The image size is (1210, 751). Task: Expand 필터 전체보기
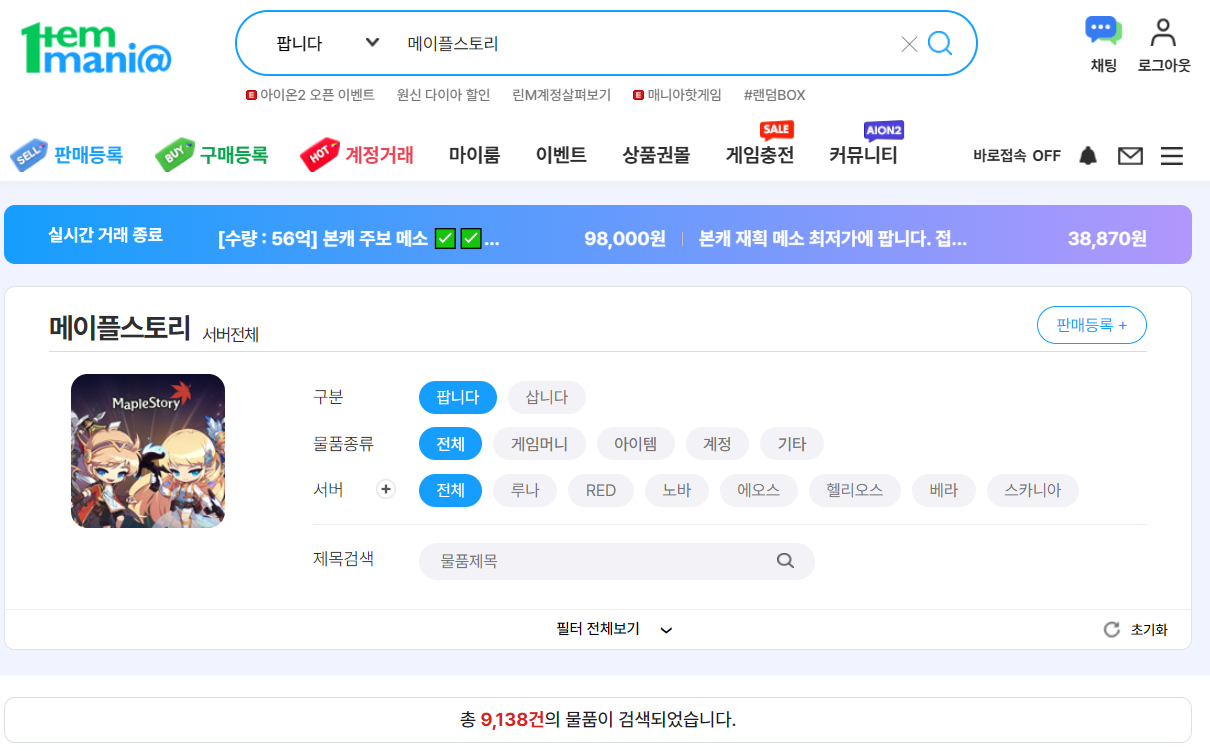[x=614, y=630]
